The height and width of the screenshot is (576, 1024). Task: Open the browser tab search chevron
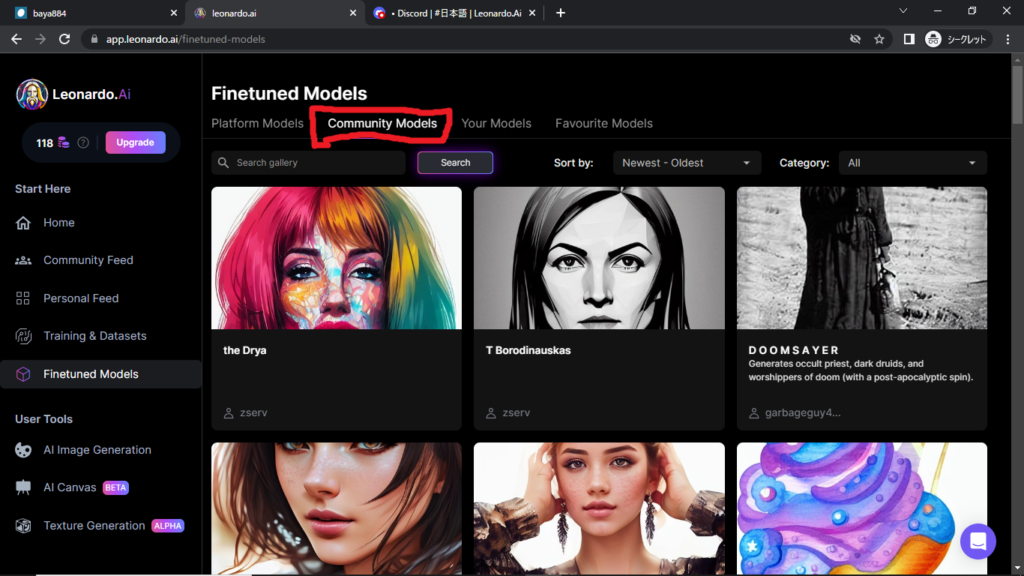click(903, 12)
